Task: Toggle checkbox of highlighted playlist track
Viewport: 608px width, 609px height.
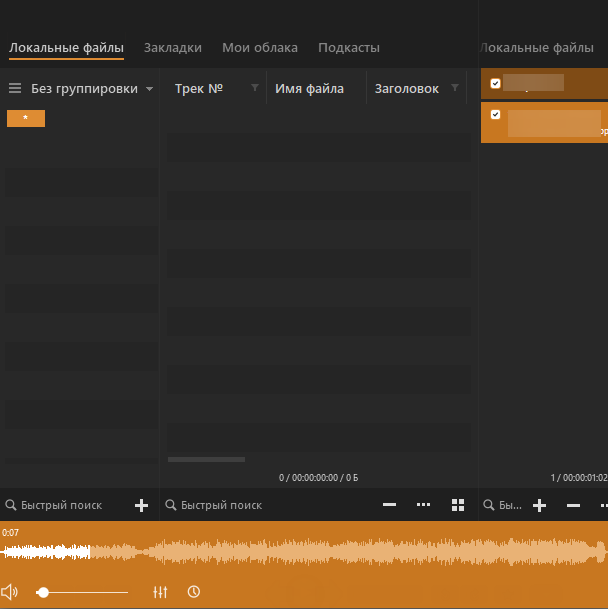Action: click(x=495, y=115)
